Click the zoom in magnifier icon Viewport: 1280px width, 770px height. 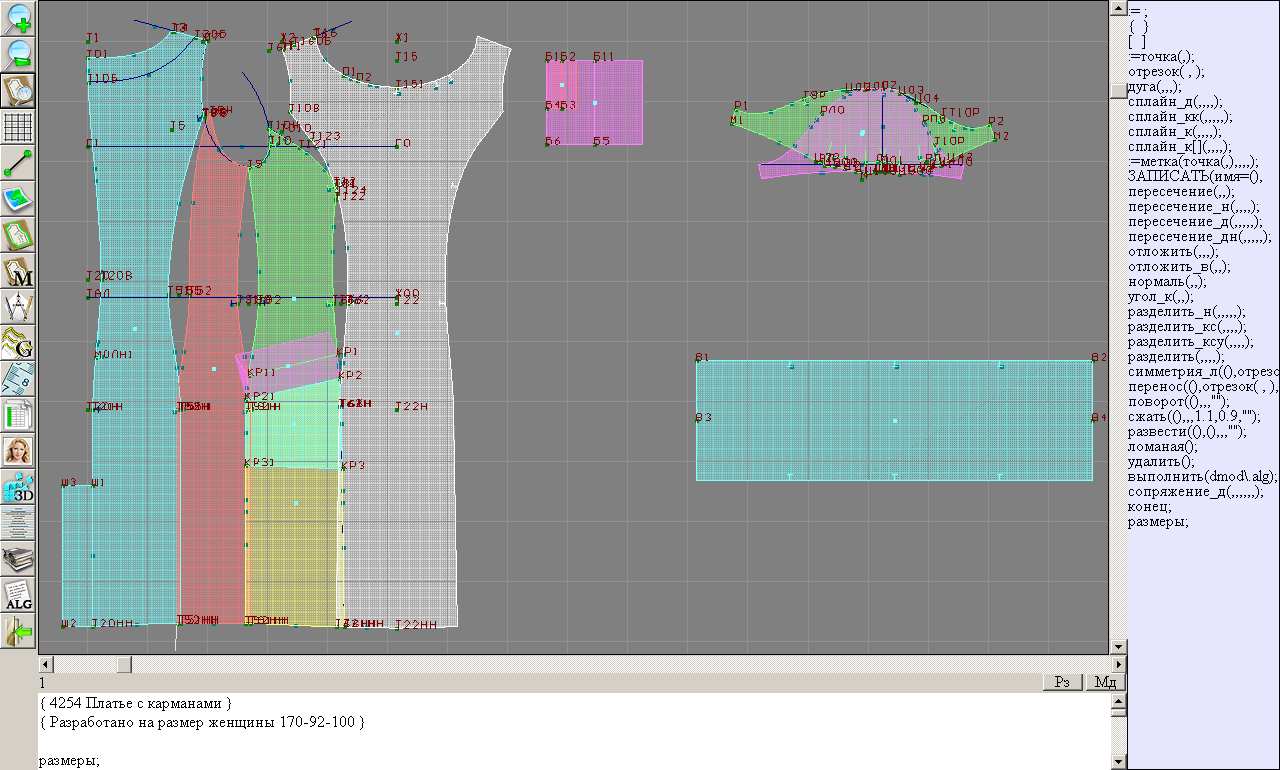coord(19,18)
